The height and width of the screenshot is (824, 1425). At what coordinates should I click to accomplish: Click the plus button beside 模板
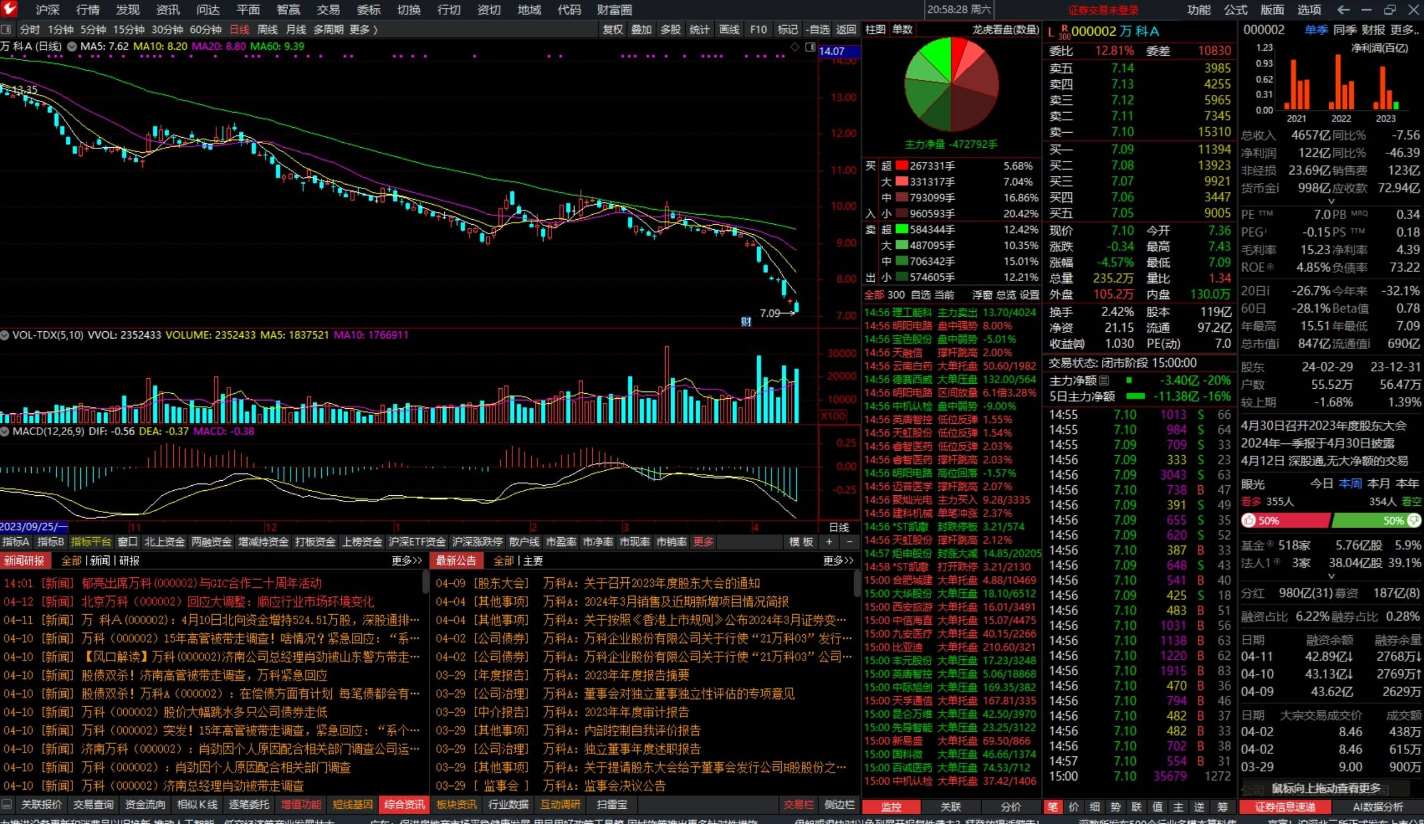[x=831, y=542]
